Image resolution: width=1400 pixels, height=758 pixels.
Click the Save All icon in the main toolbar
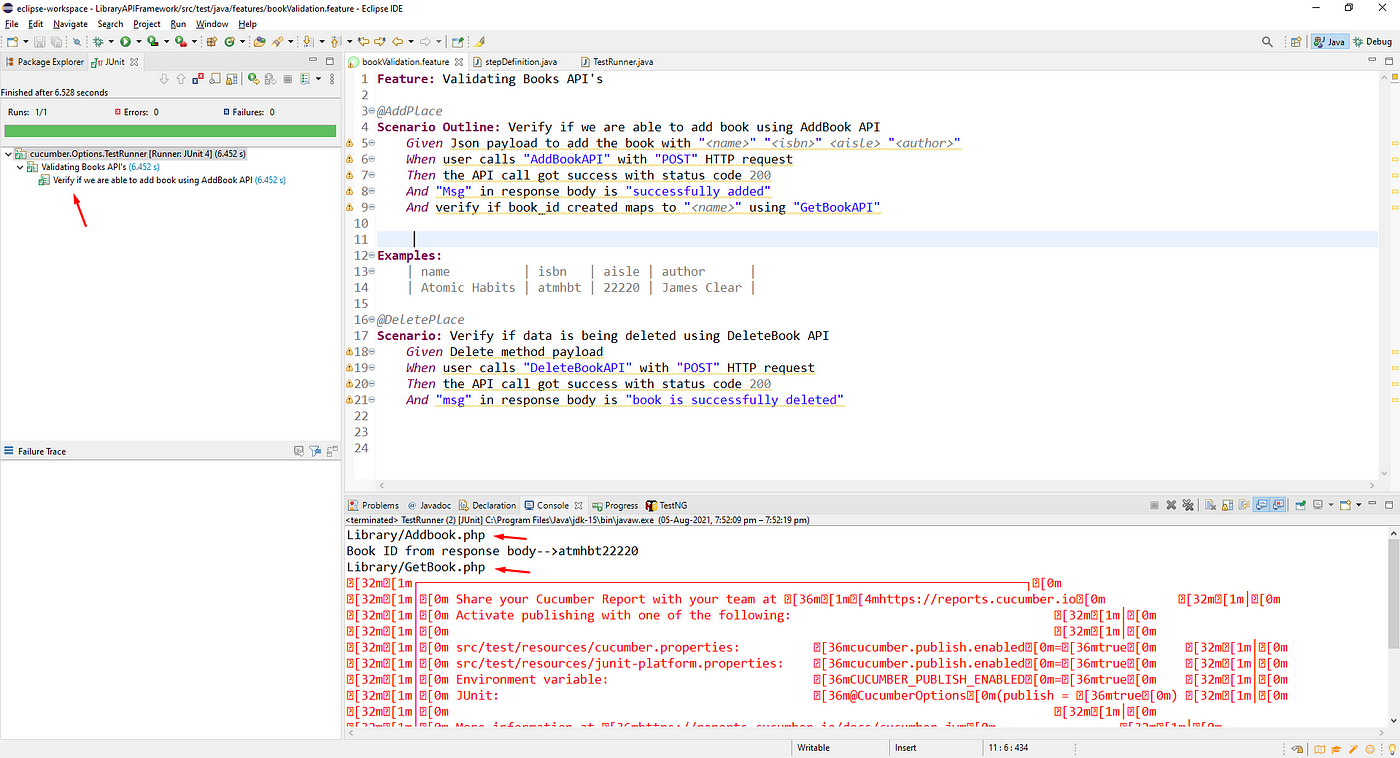pos(56,42)
